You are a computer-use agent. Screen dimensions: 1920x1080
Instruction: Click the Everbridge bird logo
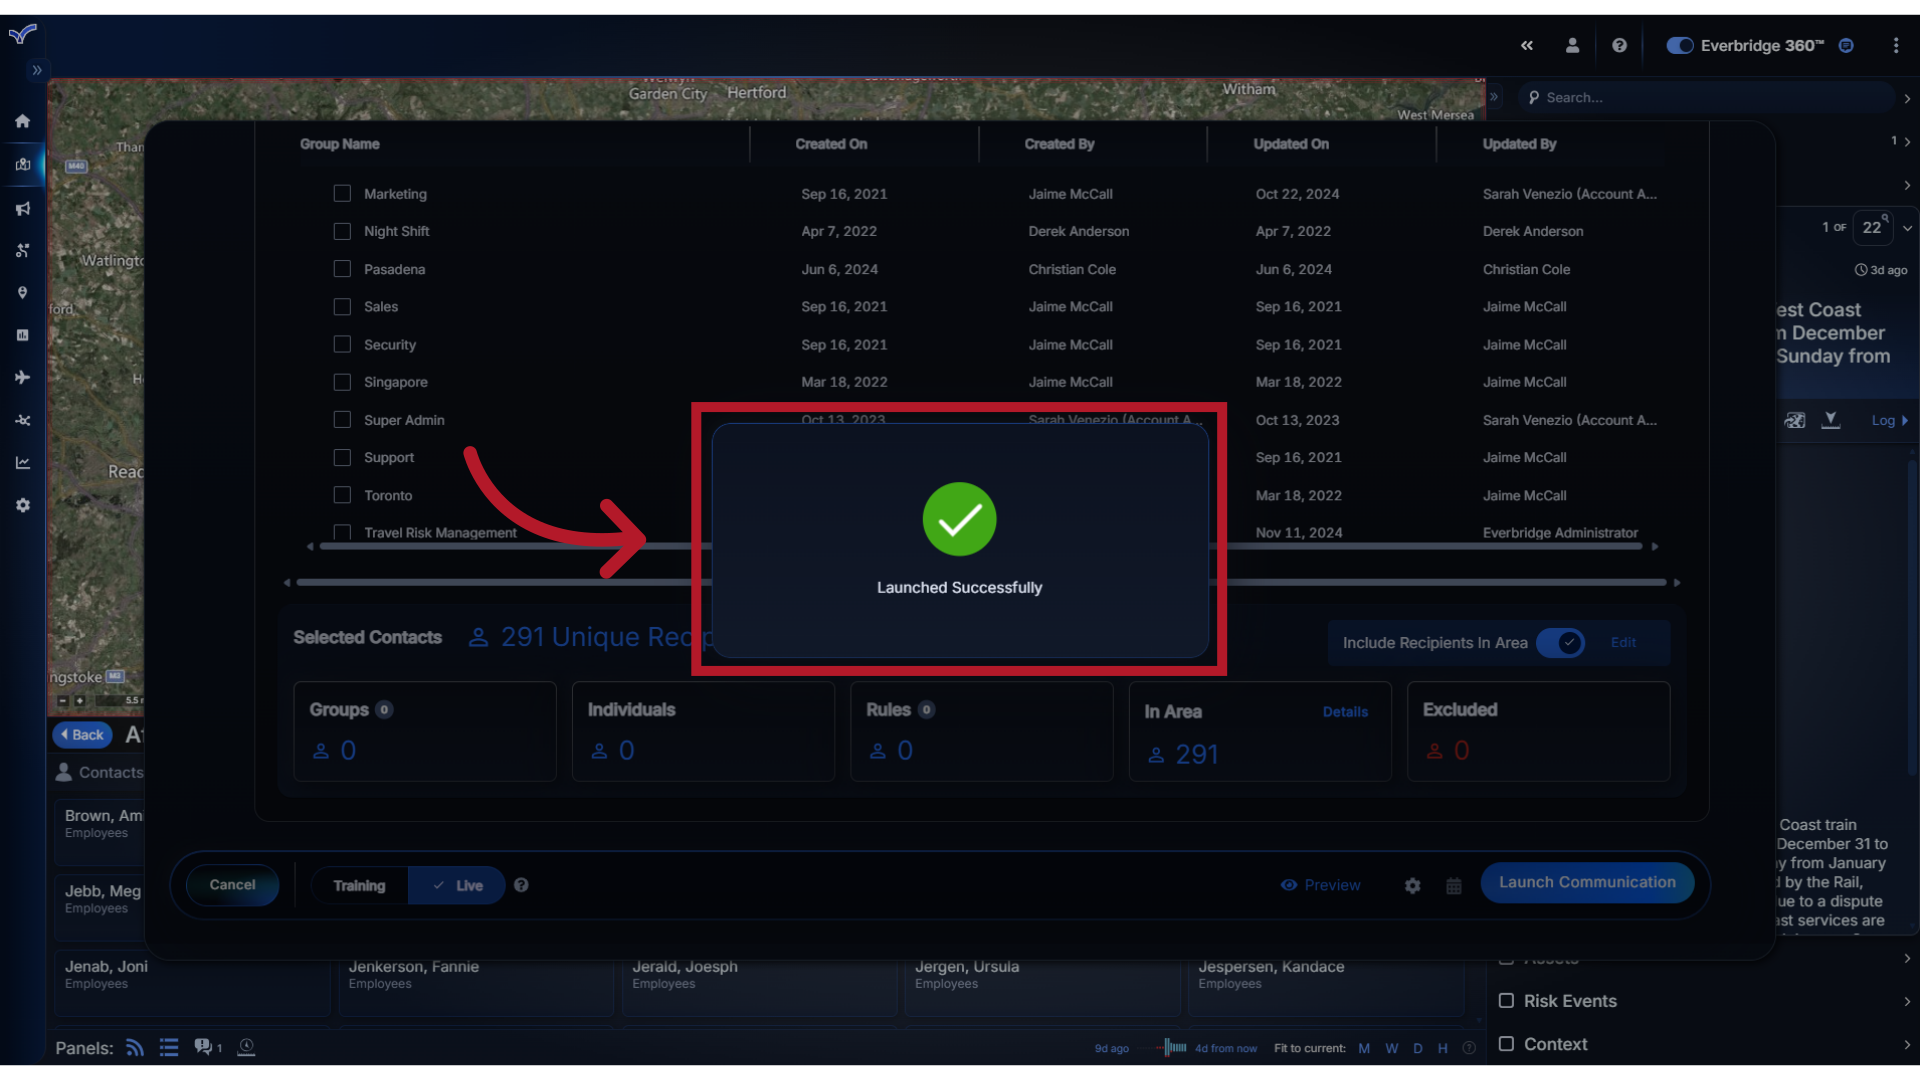coord(22,35)
